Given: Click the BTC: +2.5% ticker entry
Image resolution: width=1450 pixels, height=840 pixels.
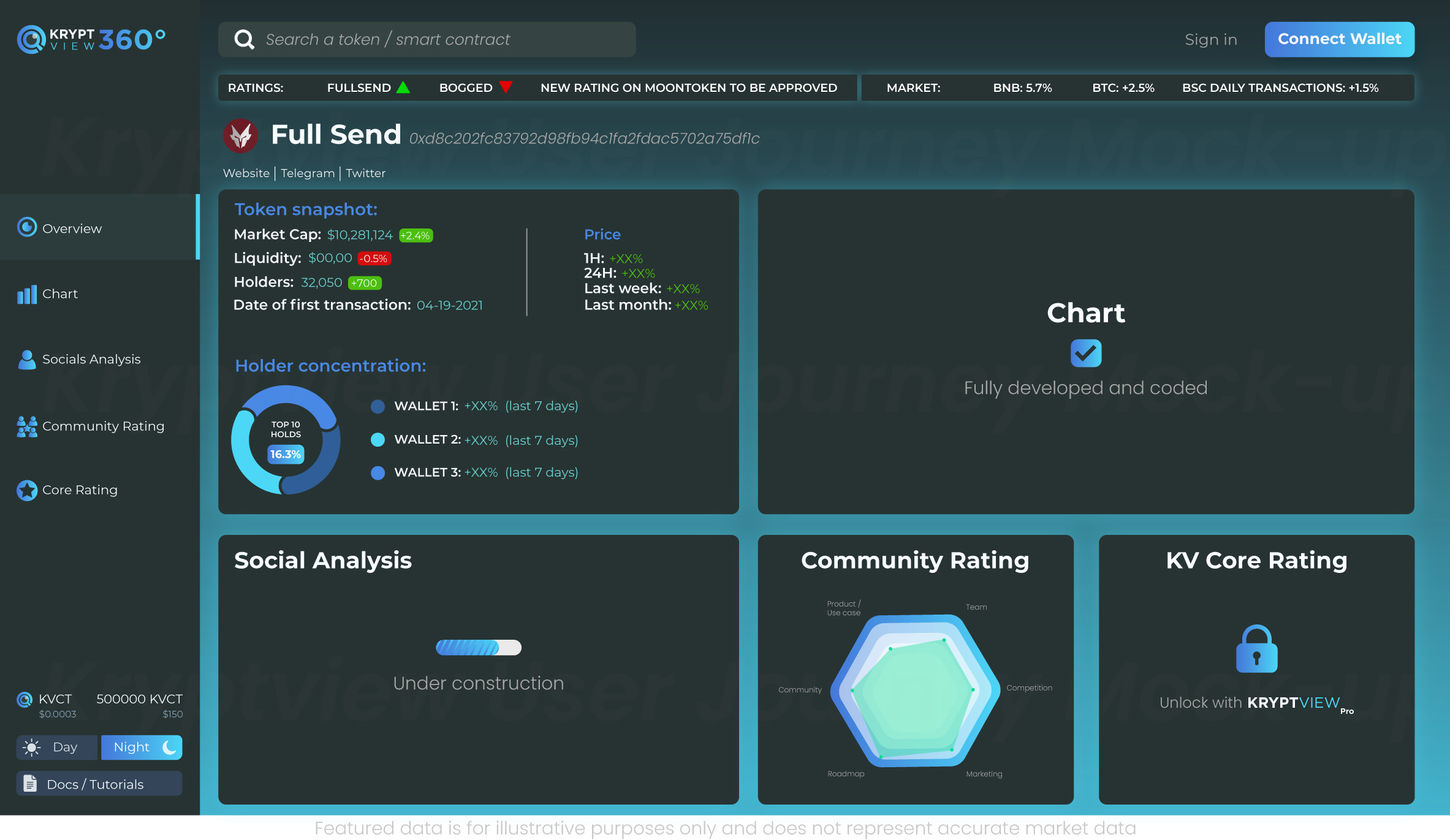Looking at the screenshot, I should [1123, 88].
